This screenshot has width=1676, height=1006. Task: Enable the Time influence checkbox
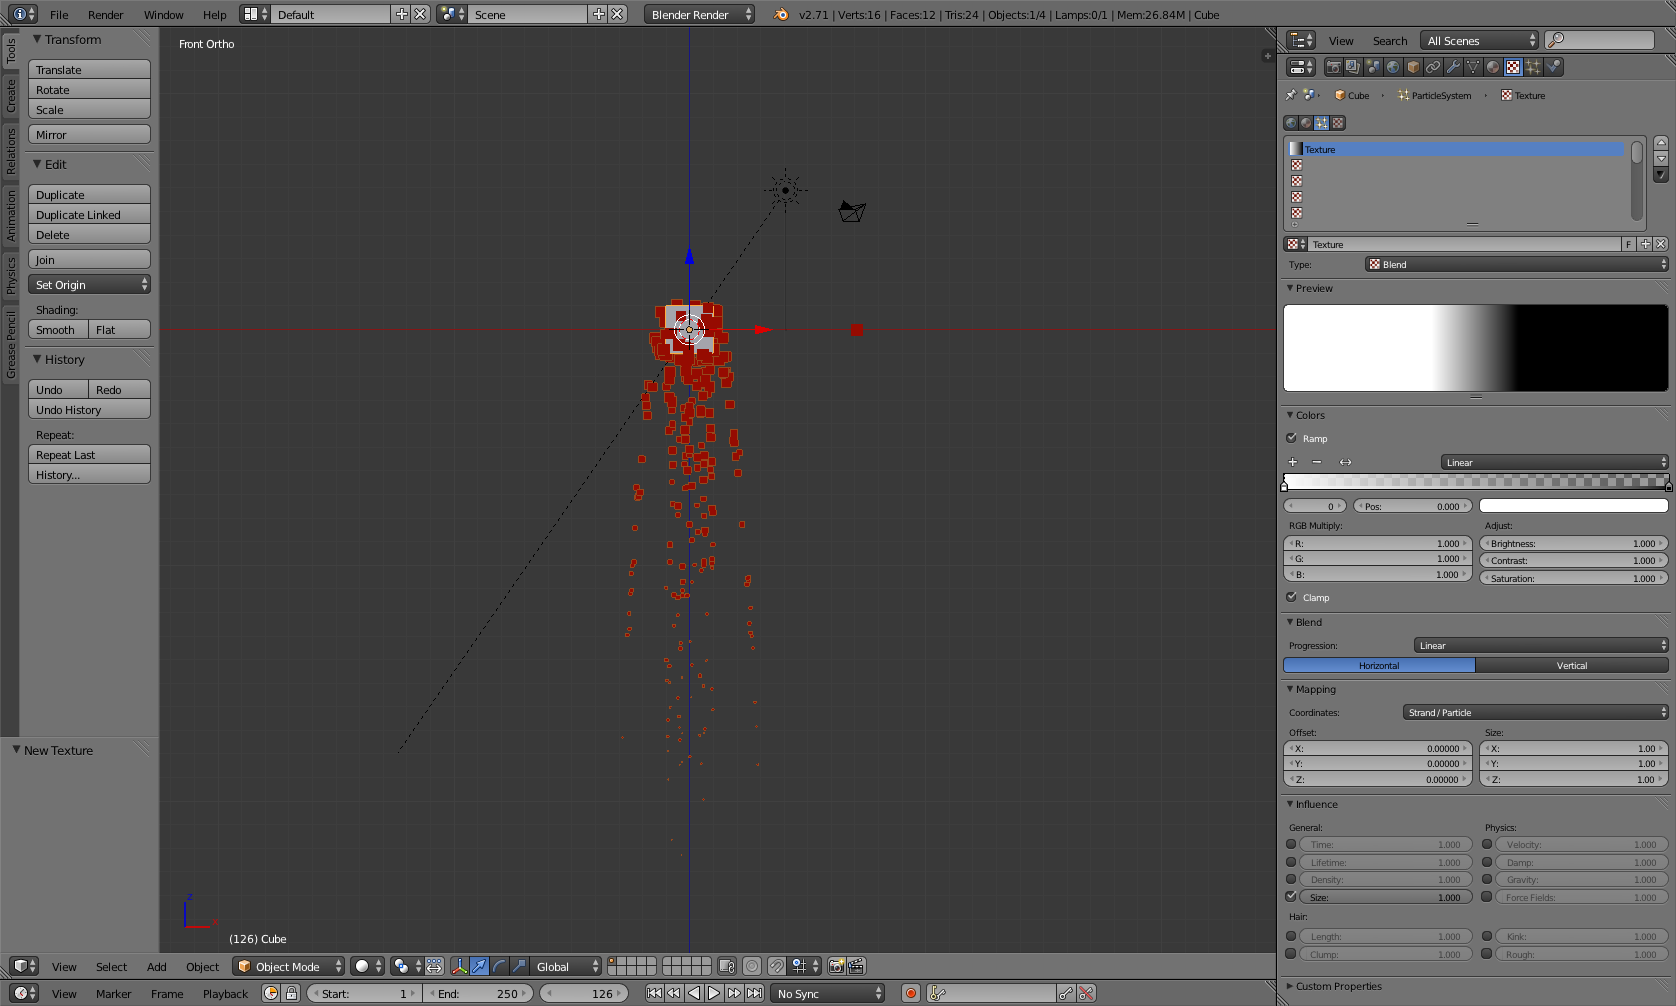coord(1291,844)
